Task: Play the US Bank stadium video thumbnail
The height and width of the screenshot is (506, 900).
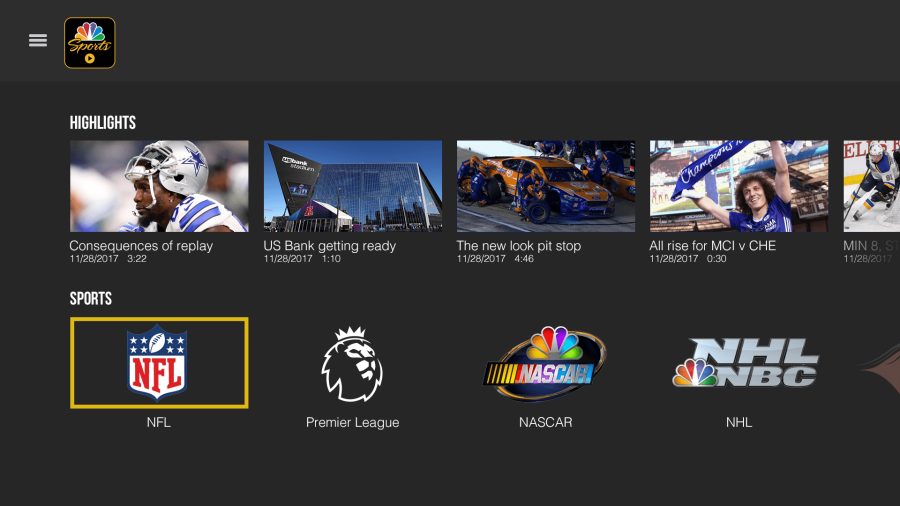Action: [x=352, y=186]
